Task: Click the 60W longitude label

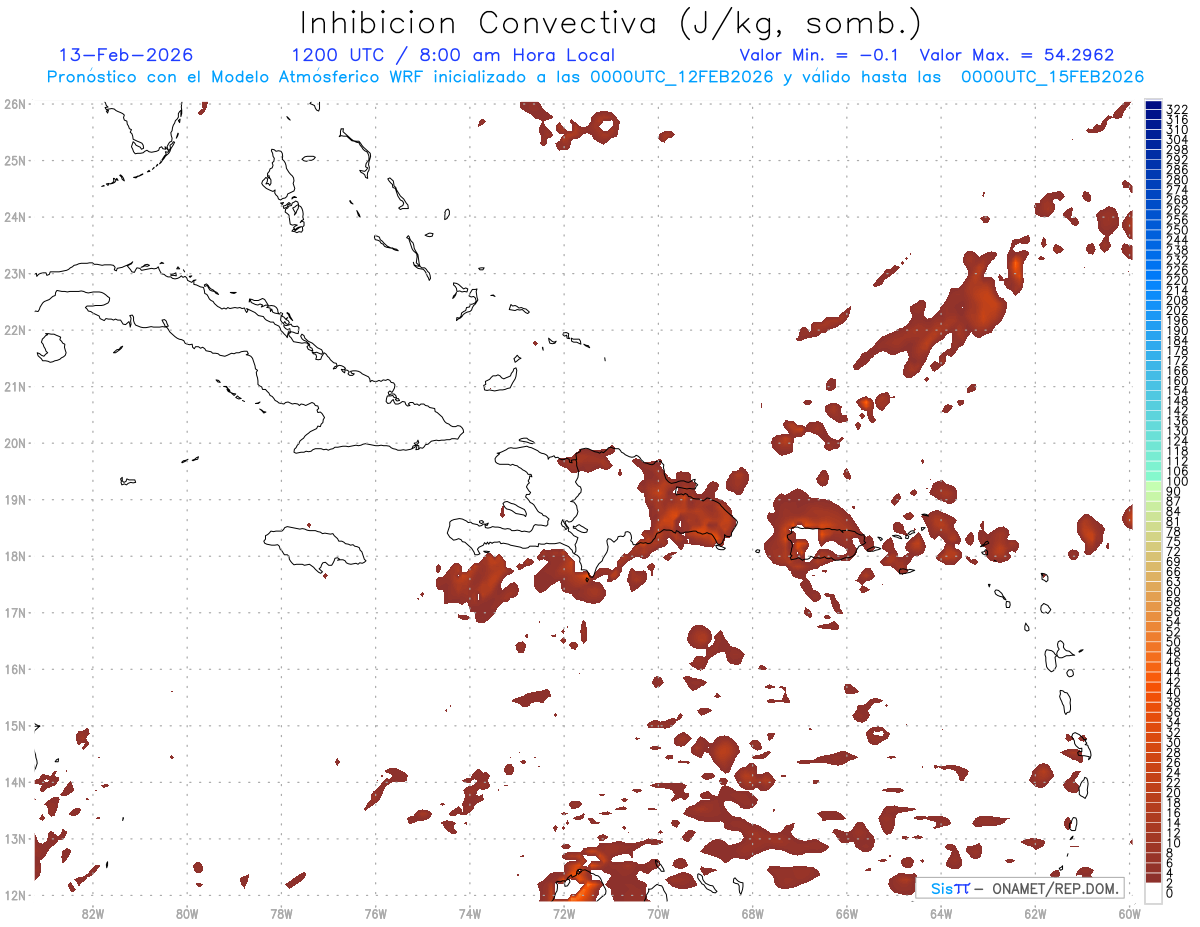Action: [x=1129, y=912]
